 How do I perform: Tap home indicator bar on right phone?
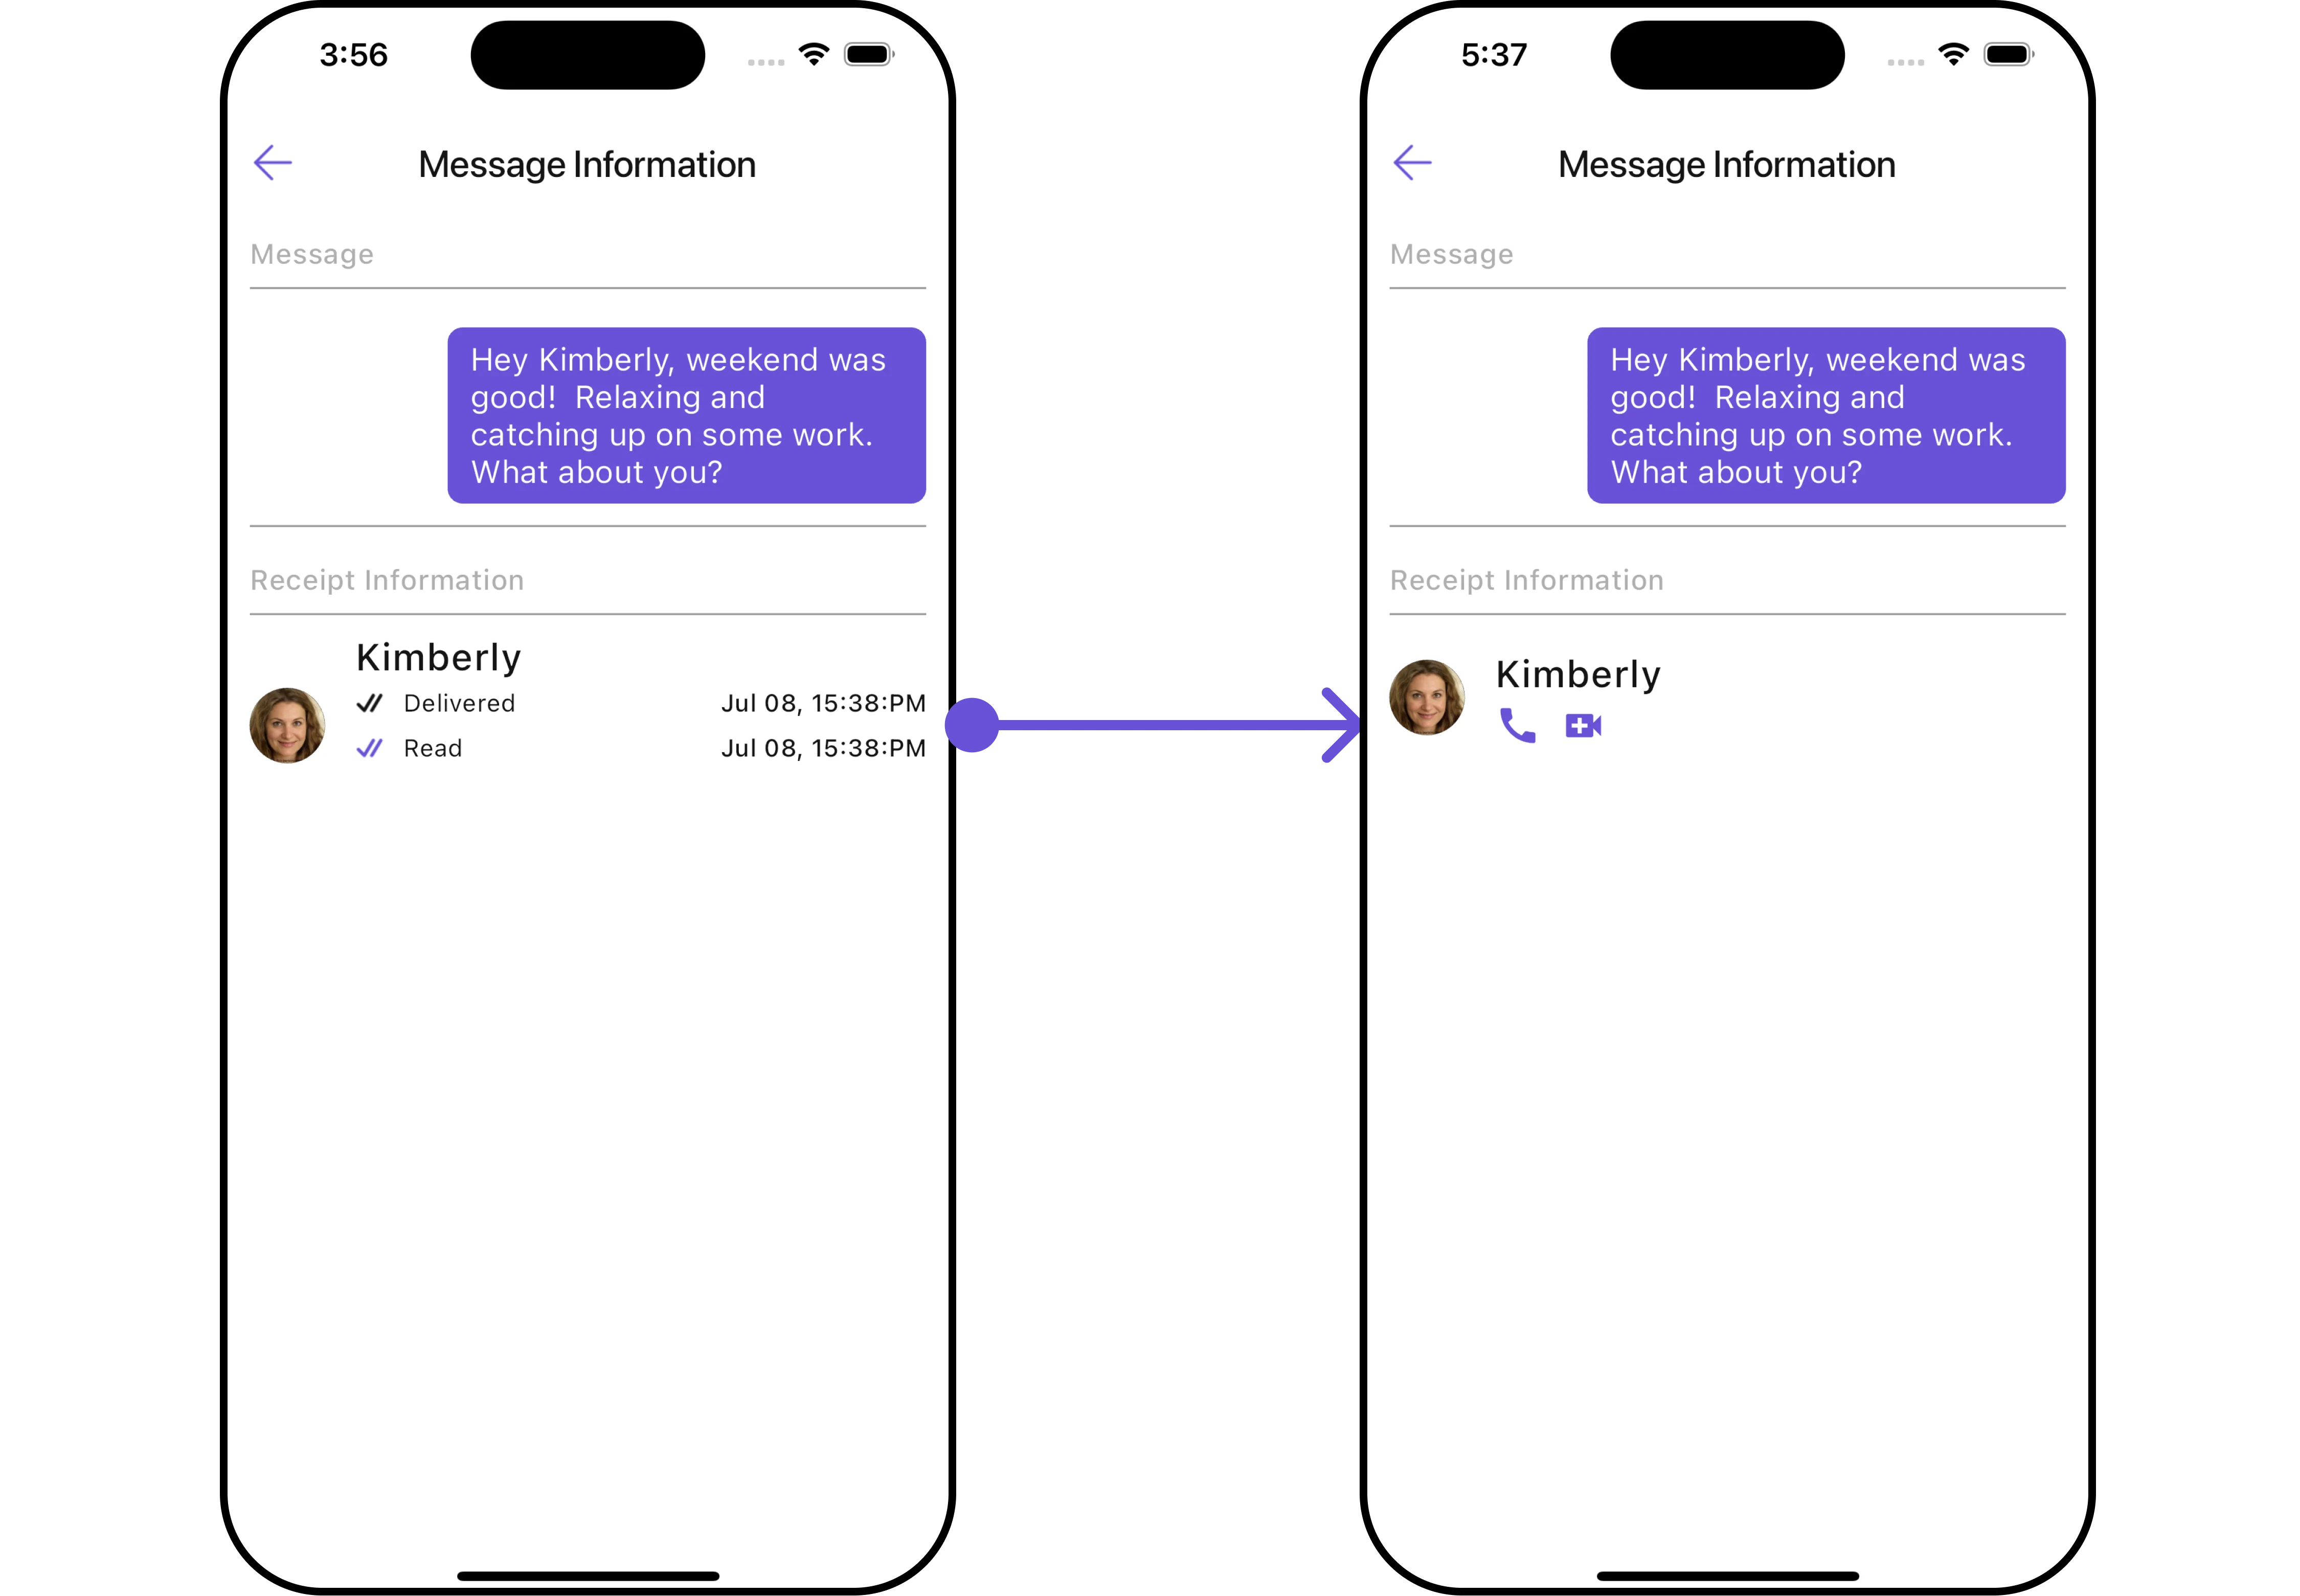point(1727,1576)
